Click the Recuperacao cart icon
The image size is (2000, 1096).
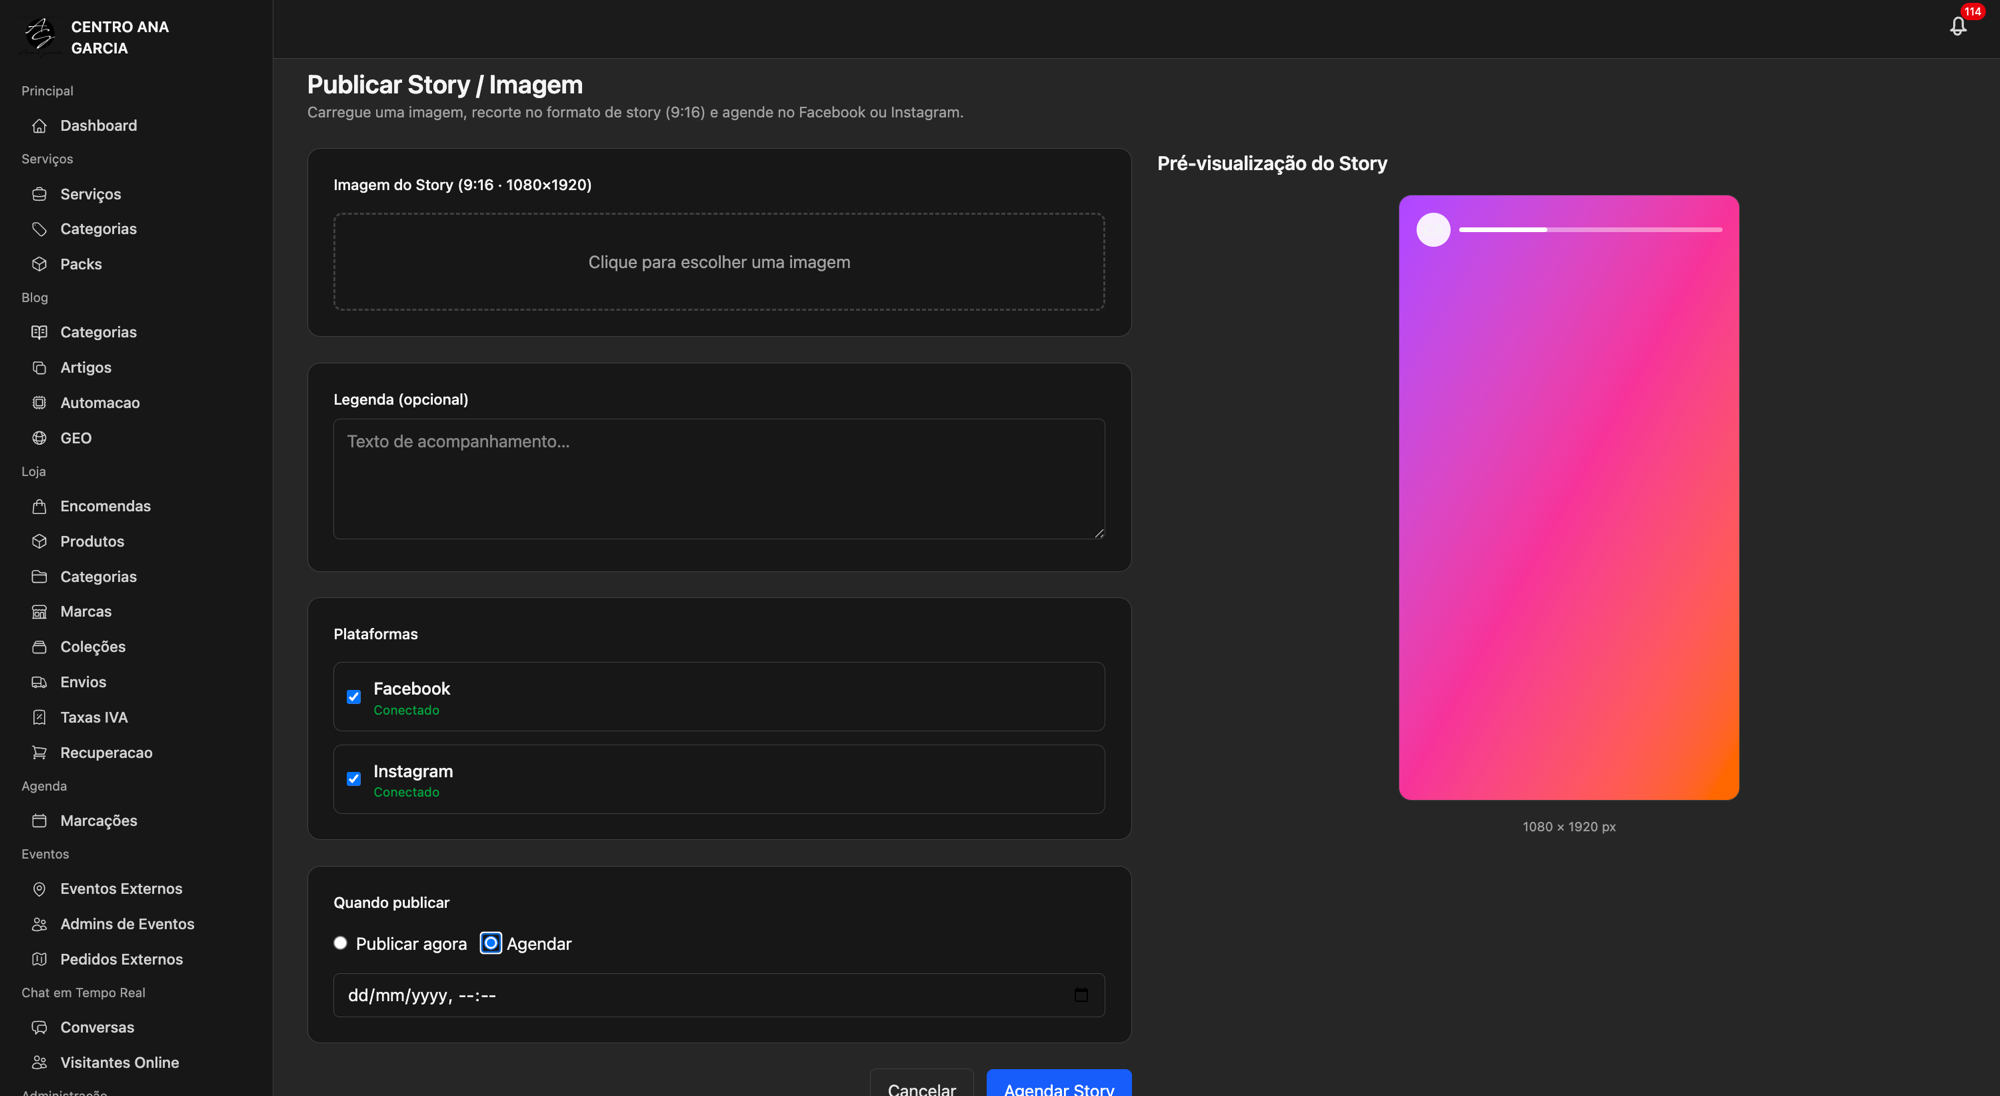tap(39, 753)
